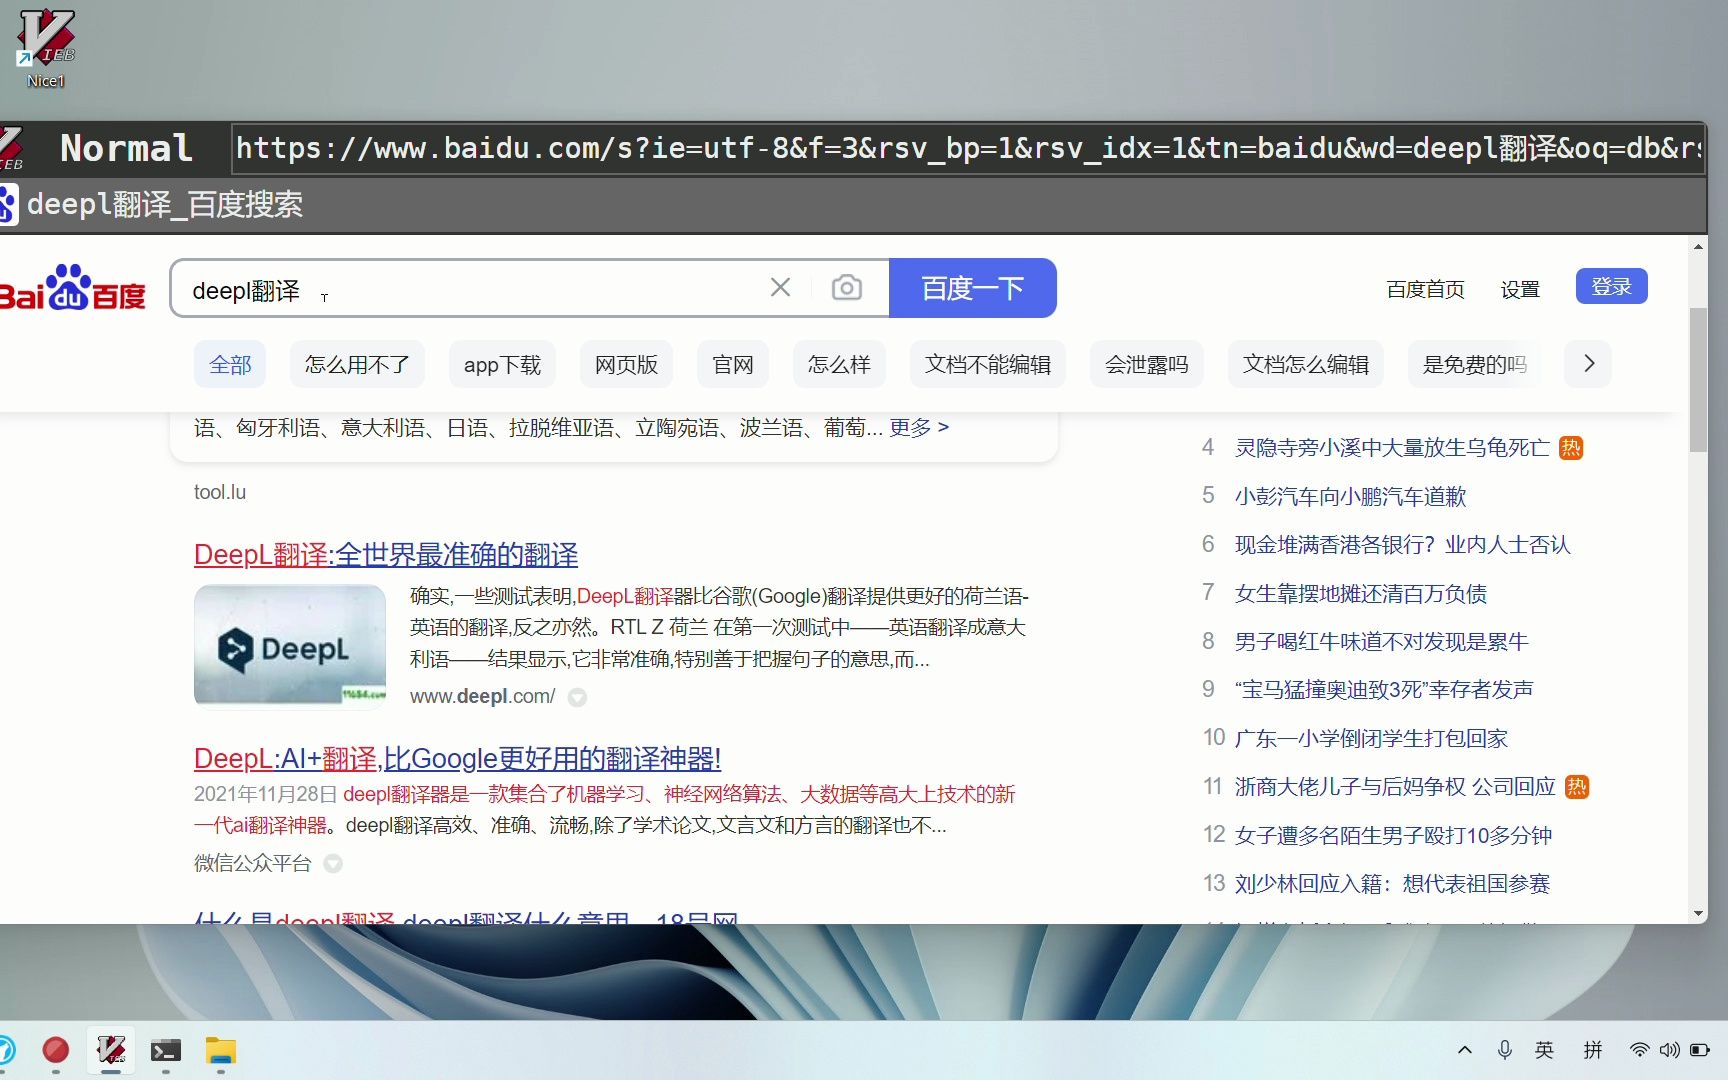Open result DeepL:AI+翻译,比Google更好用的翻译神器!
Viewport: 1728px width, 1080px height.
tap(457, 758)
